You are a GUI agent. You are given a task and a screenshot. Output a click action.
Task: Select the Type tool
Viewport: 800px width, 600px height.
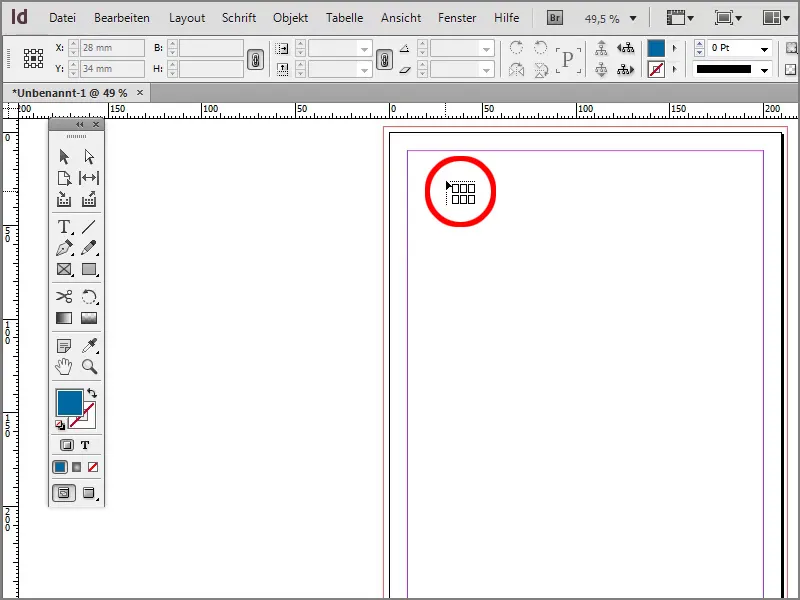(64, 227)
